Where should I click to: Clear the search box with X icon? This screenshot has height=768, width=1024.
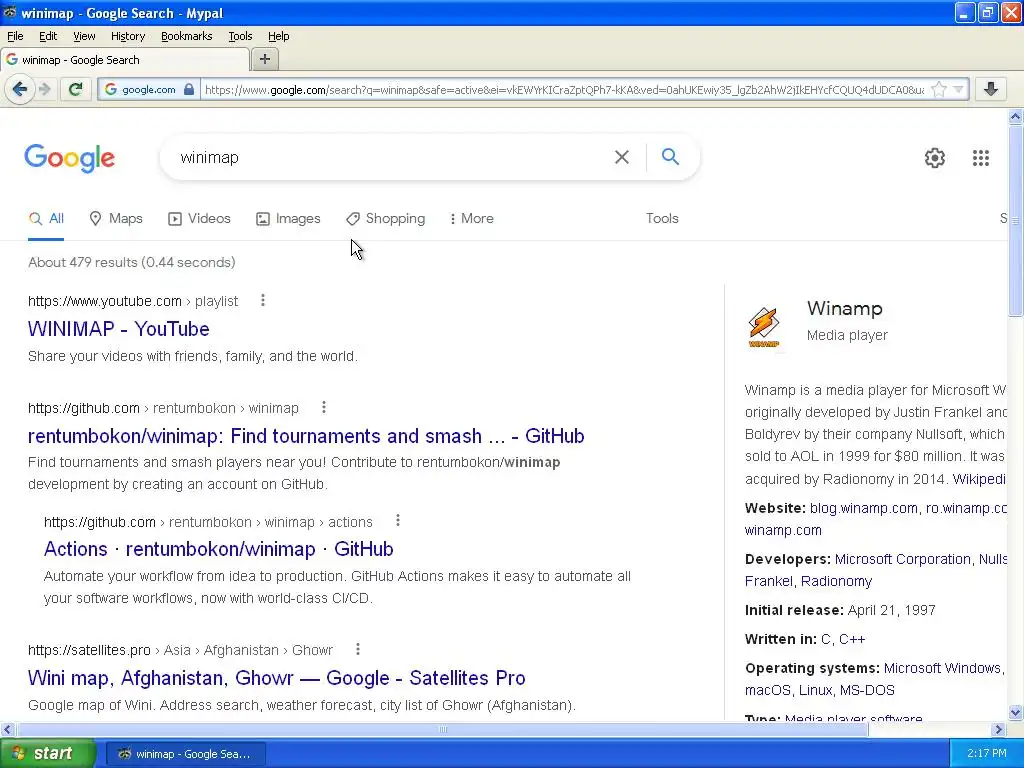pyautogui.click(x=622, y=157)
